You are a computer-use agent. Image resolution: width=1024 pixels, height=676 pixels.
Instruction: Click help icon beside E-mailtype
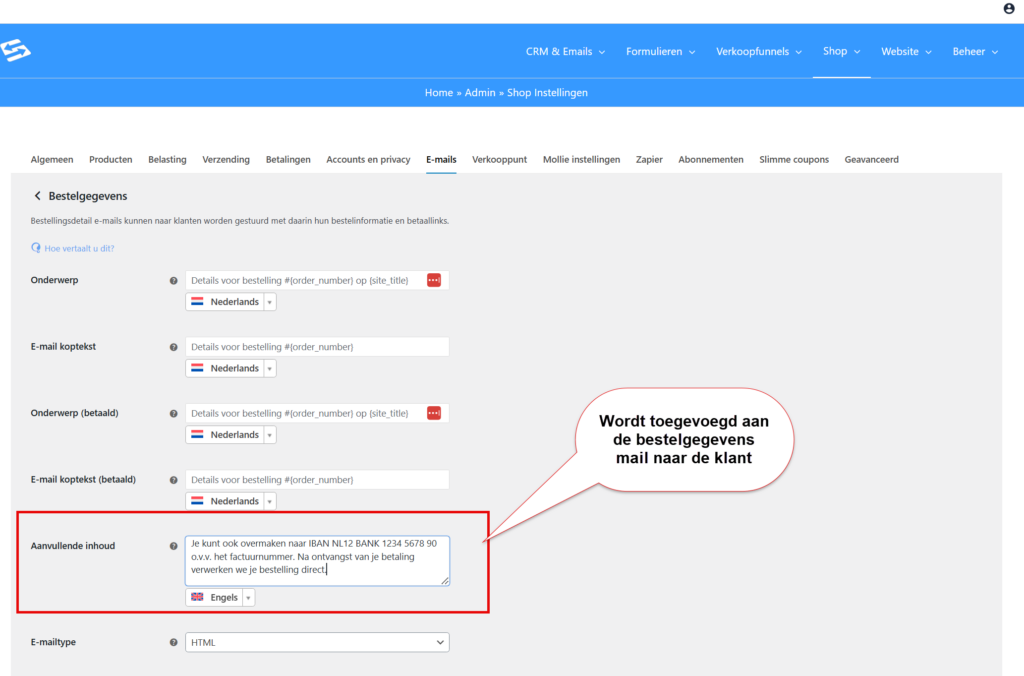[174, 643]
